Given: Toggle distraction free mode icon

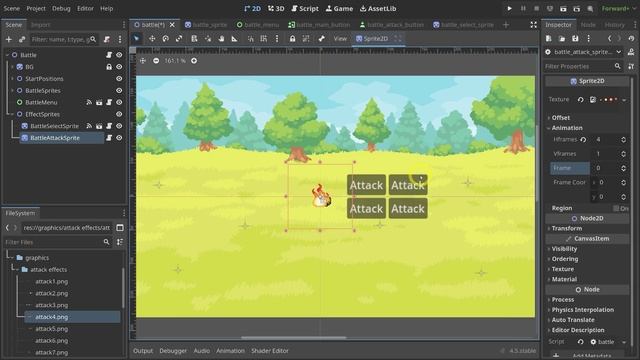Looking at the screenshot, I should point(533,25).
